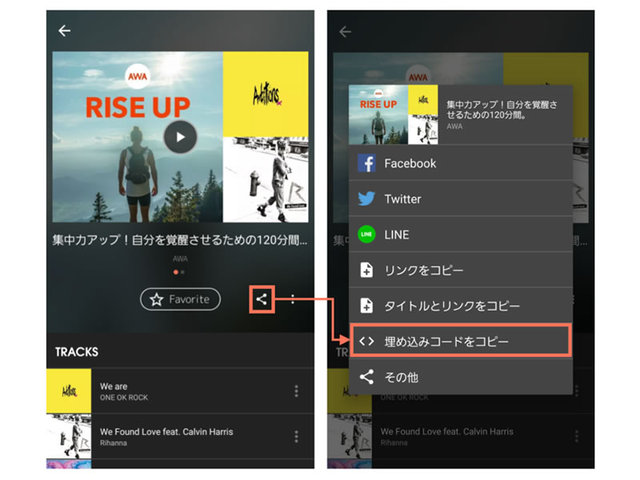
Task: Toggle the Favorite star button
Action: 180,300
